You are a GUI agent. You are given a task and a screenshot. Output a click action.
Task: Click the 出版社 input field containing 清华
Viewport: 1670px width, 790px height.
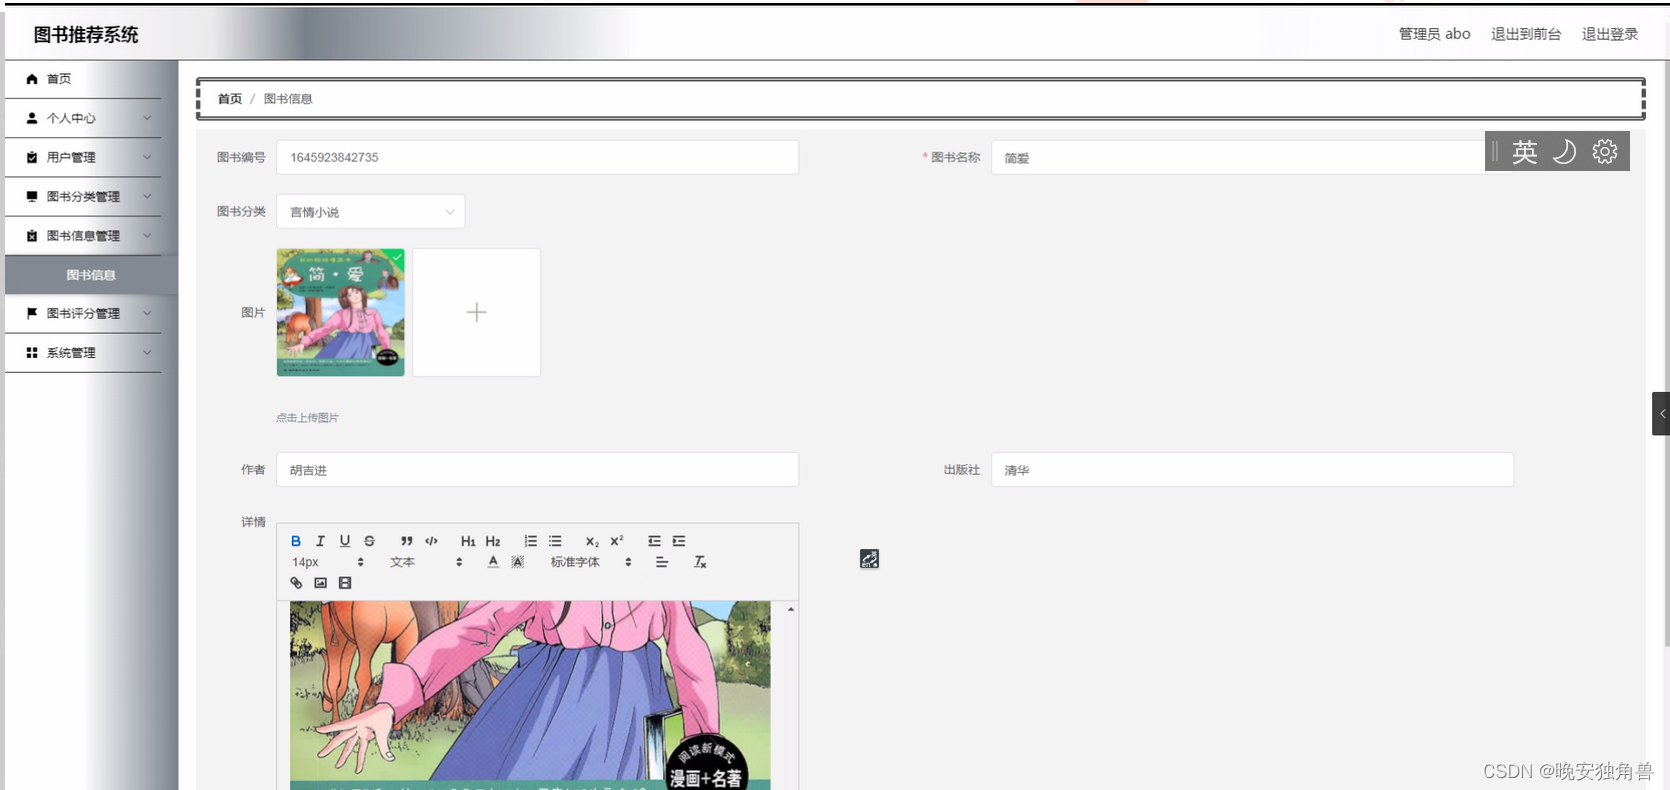pyautogui.click(x=1252, y=470)
